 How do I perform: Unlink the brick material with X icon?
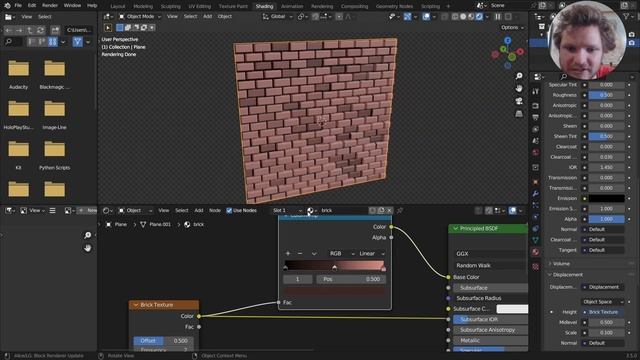point(389,210)
